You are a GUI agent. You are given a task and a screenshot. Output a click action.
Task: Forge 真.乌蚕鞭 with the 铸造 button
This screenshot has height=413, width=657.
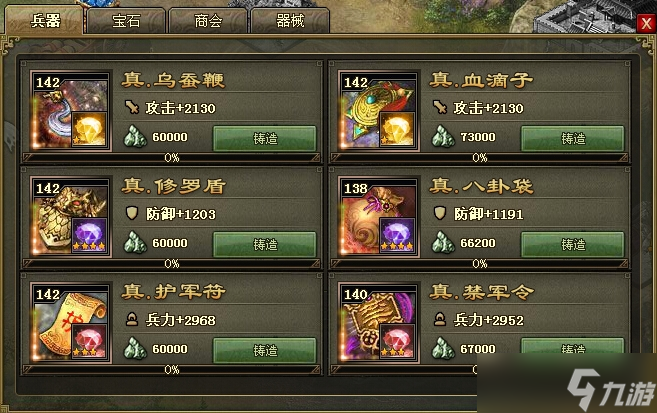point(265,138)
